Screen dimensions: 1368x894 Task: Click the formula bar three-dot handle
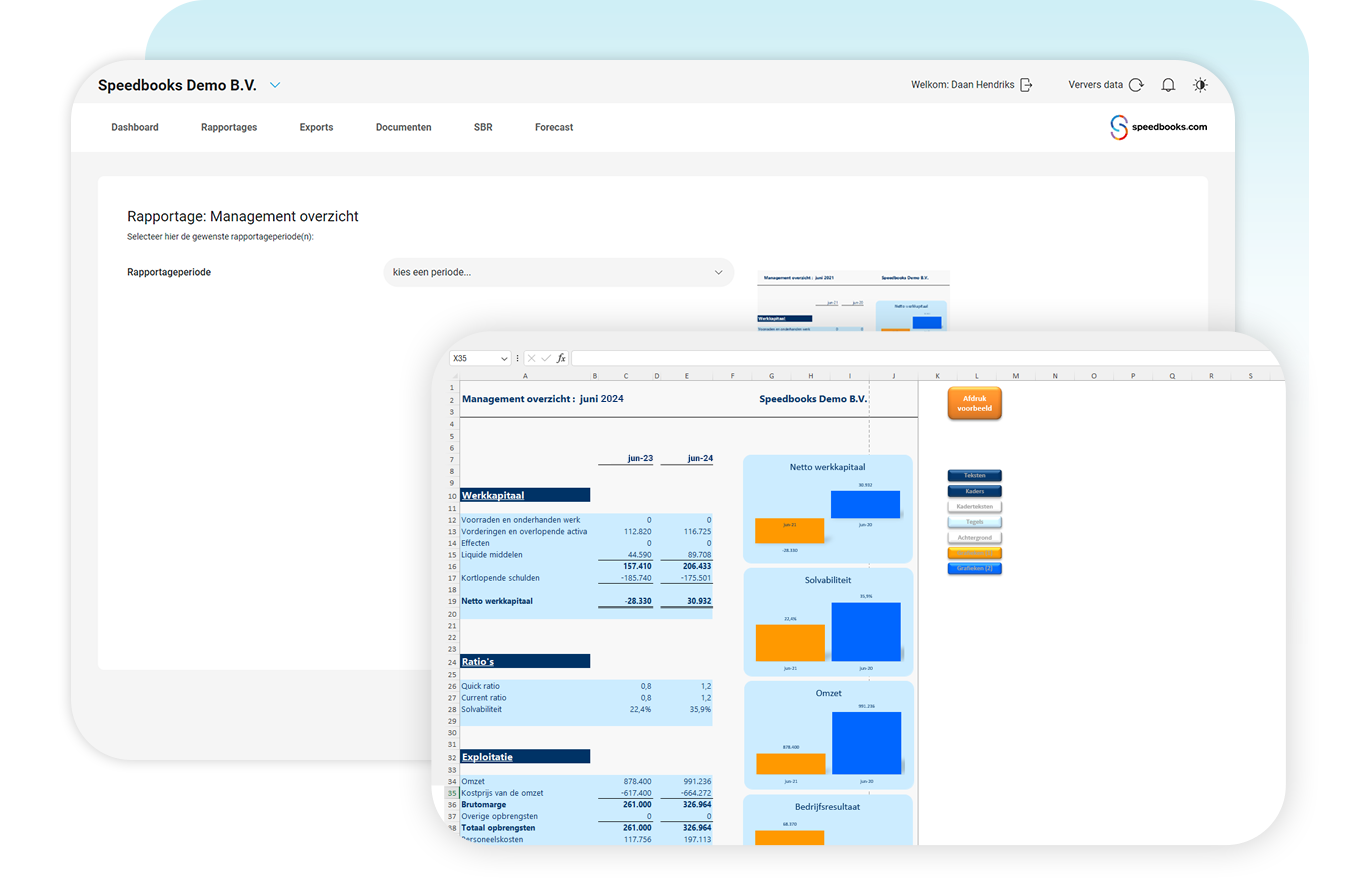point(517,358)
